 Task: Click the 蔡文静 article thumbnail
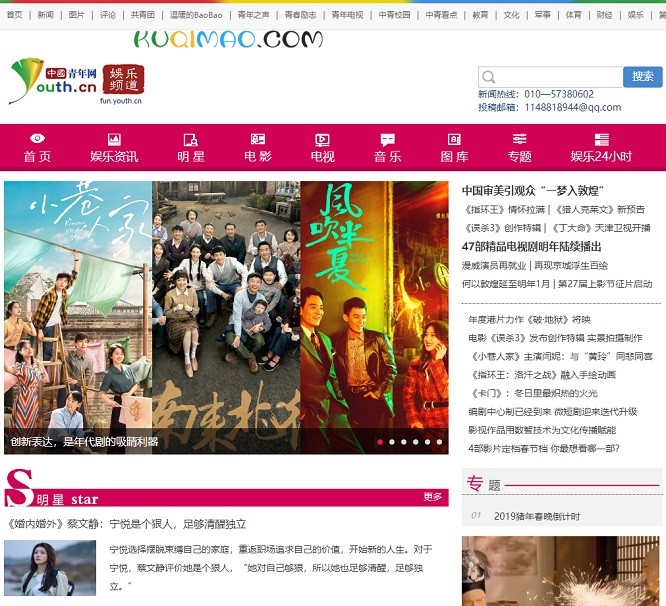click(50, 568)
